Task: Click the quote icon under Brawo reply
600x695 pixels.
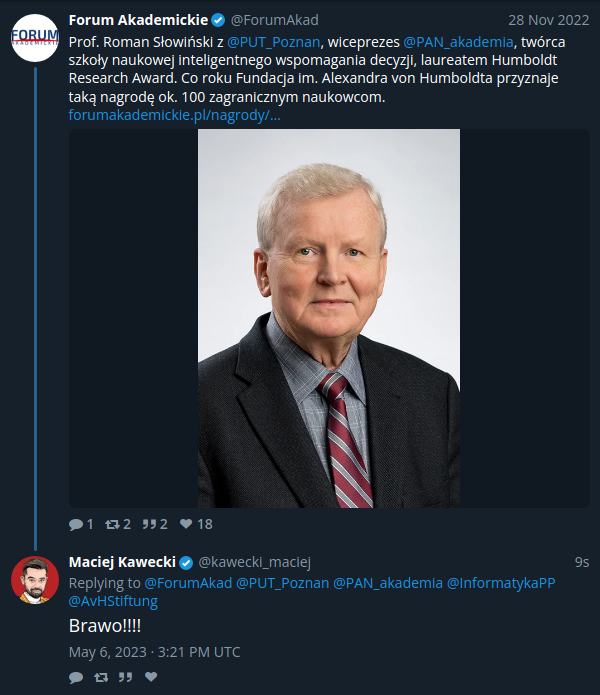Action: coord(125,677)
